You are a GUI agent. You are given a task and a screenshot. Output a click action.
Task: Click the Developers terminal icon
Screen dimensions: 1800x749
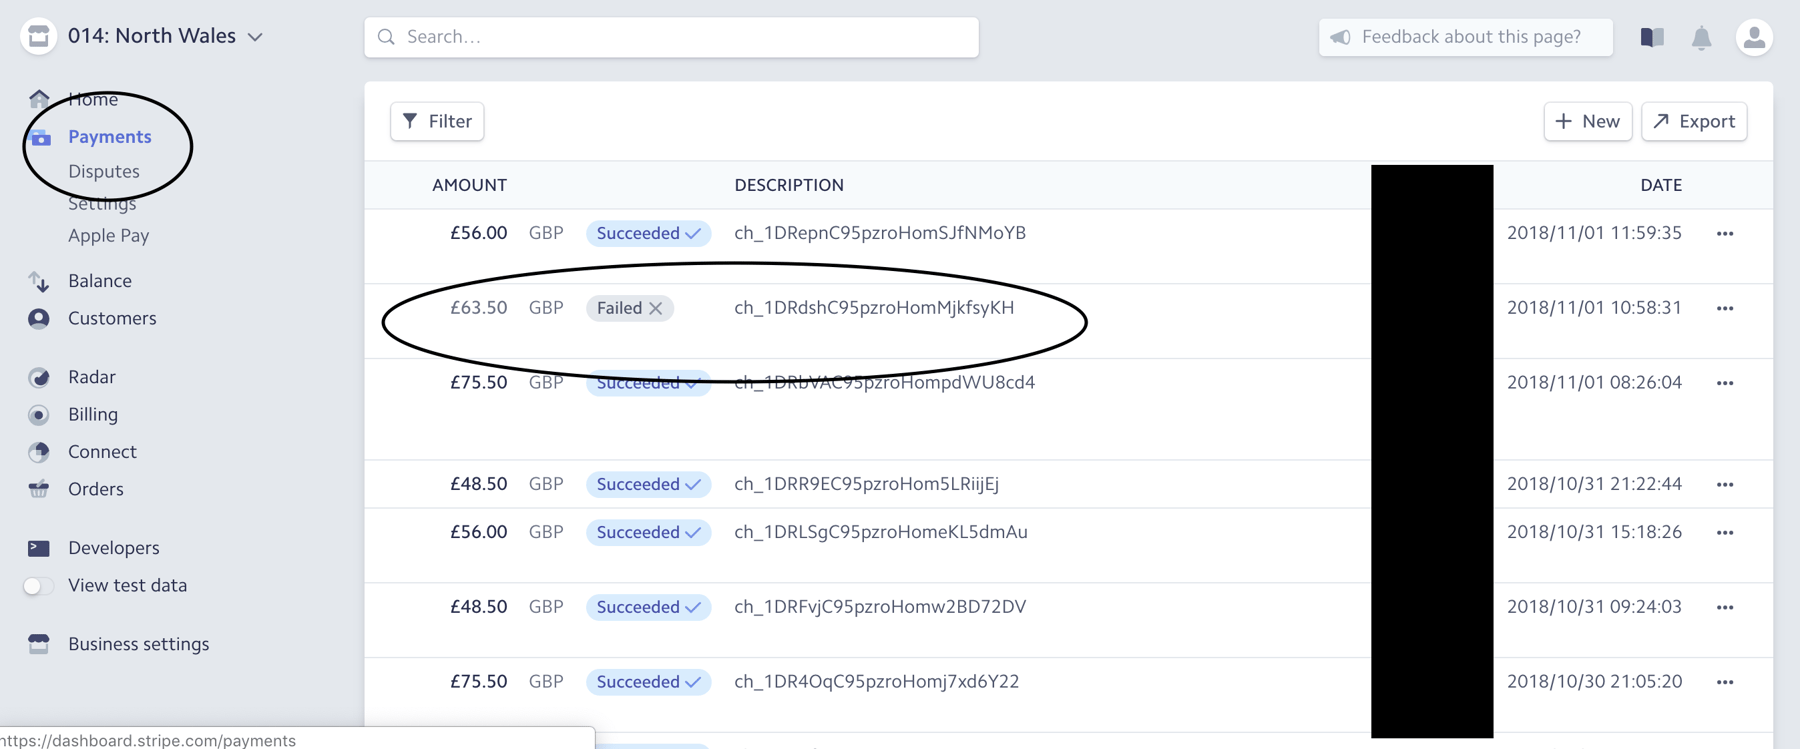click(x=39, y=548)
